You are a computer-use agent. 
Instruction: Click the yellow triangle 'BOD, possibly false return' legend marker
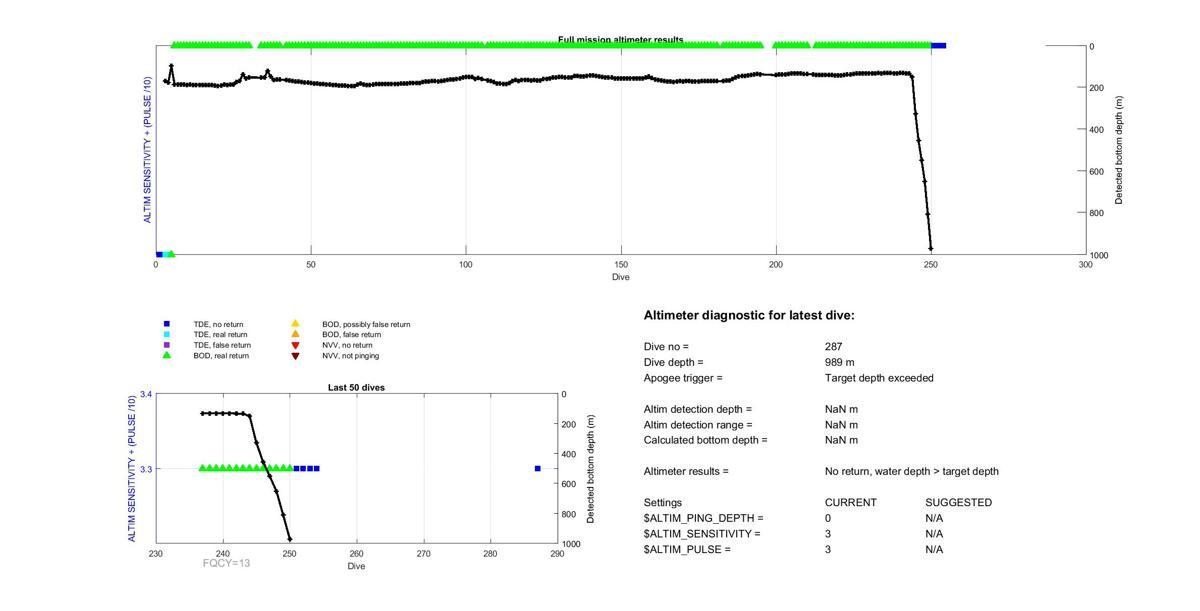tap(295, 324)
